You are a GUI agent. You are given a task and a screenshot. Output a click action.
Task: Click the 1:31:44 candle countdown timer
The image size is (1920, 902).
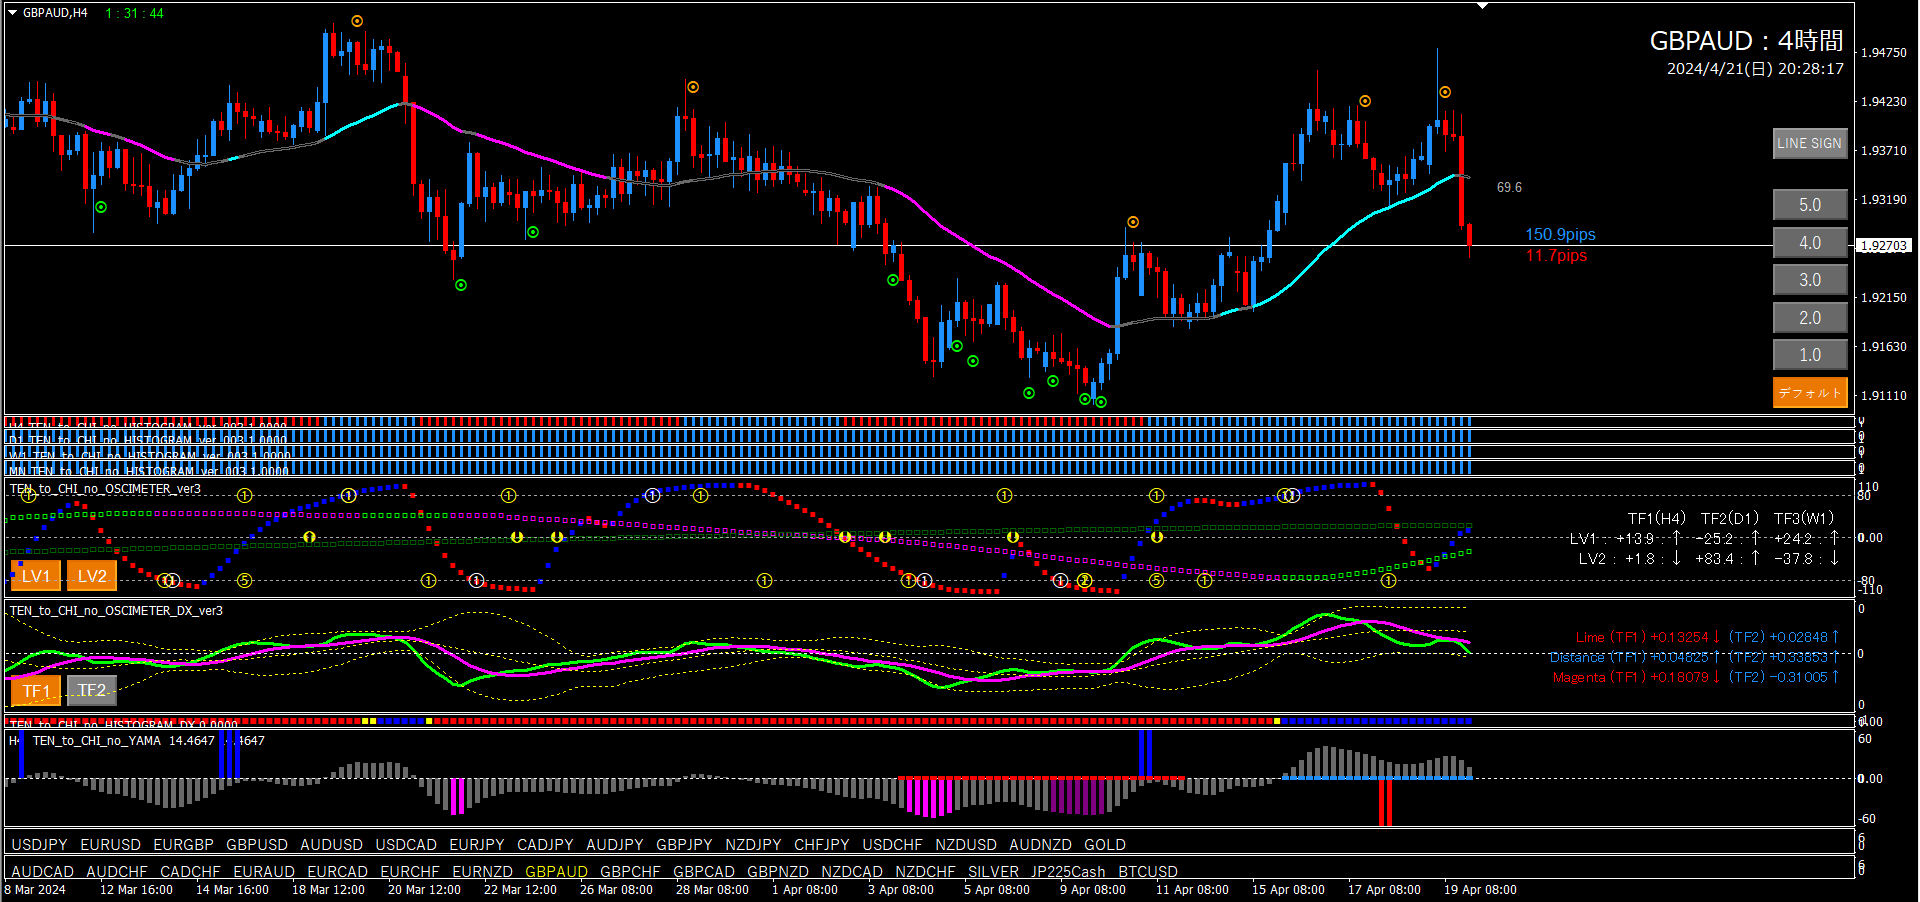pyautogui.click(x=134, y=13)
